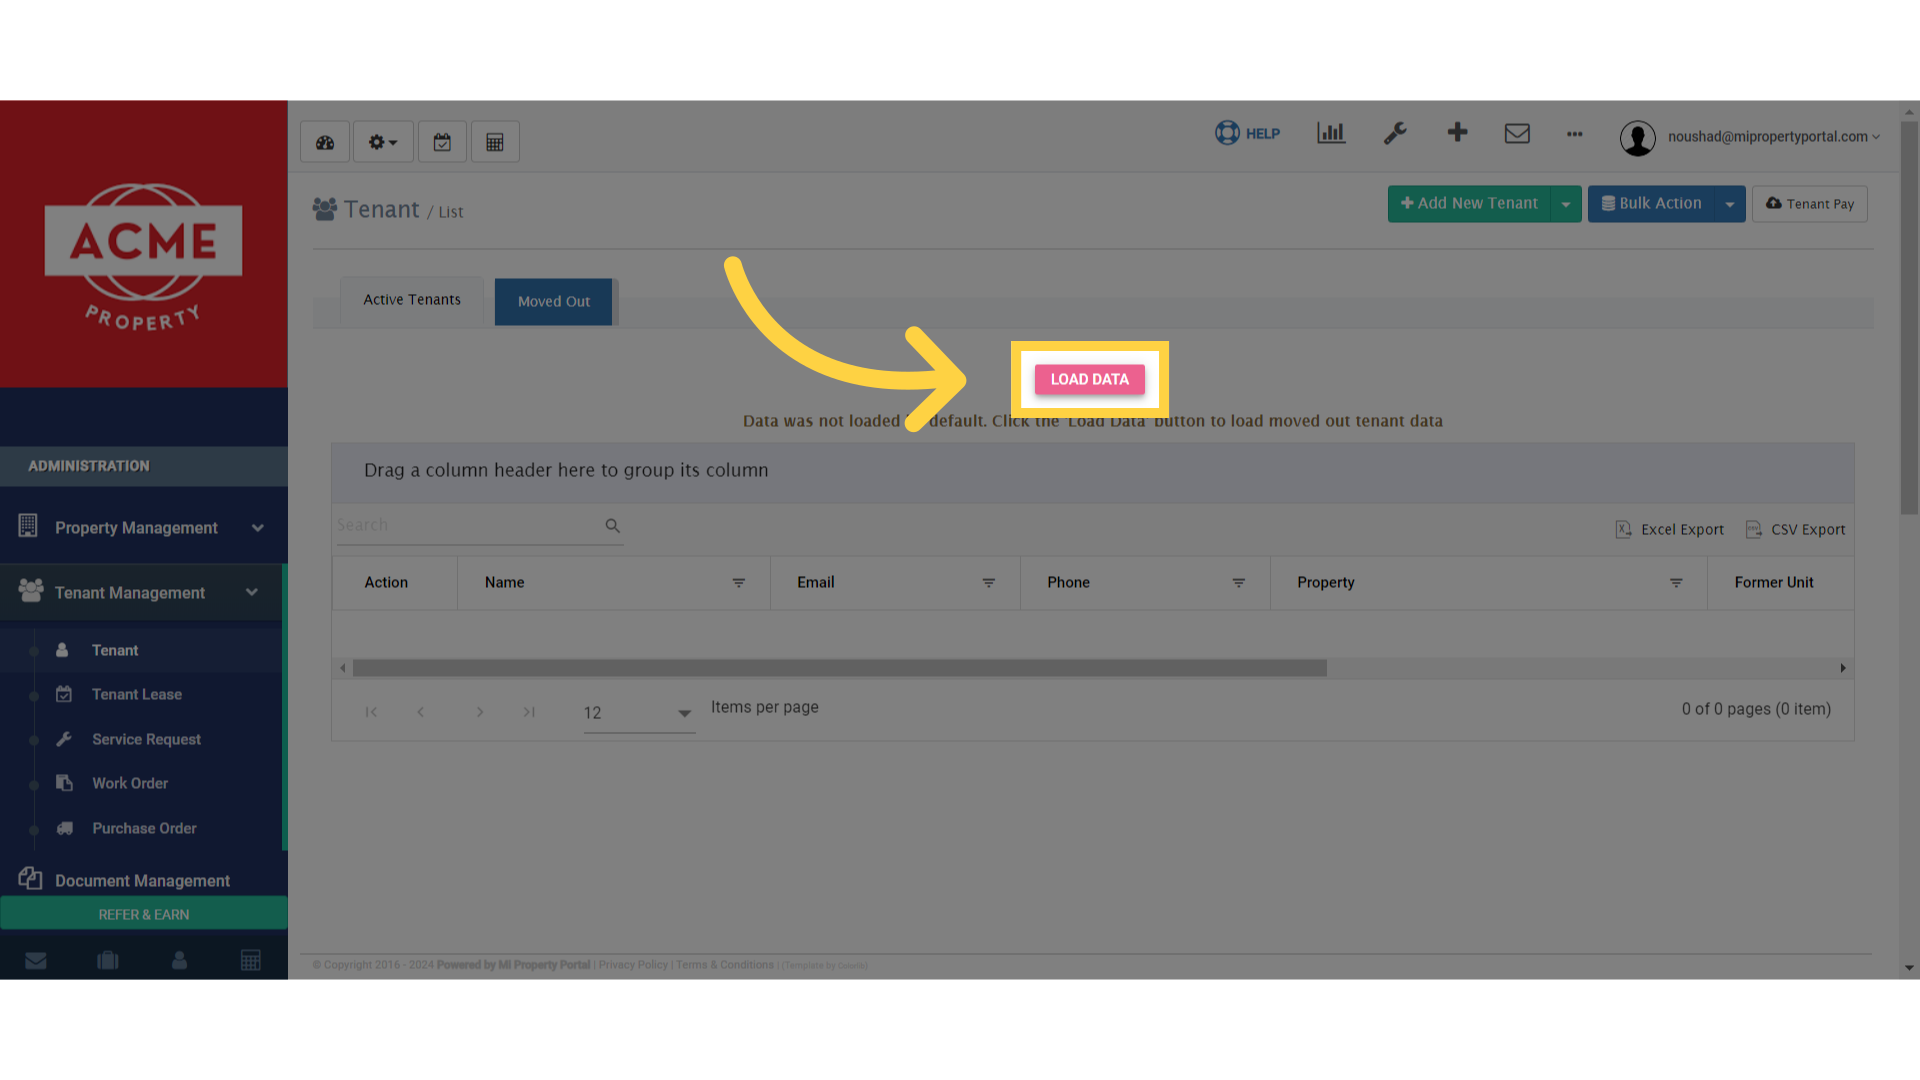Open the HELP lifebuoy link

point(1247,133)
